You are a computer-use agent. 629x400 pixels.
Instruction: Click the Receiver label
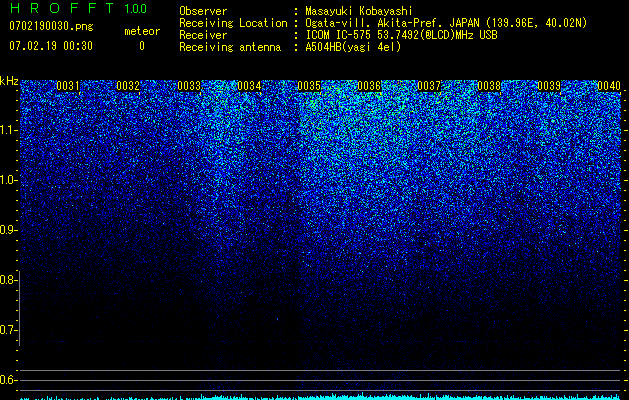203,35
